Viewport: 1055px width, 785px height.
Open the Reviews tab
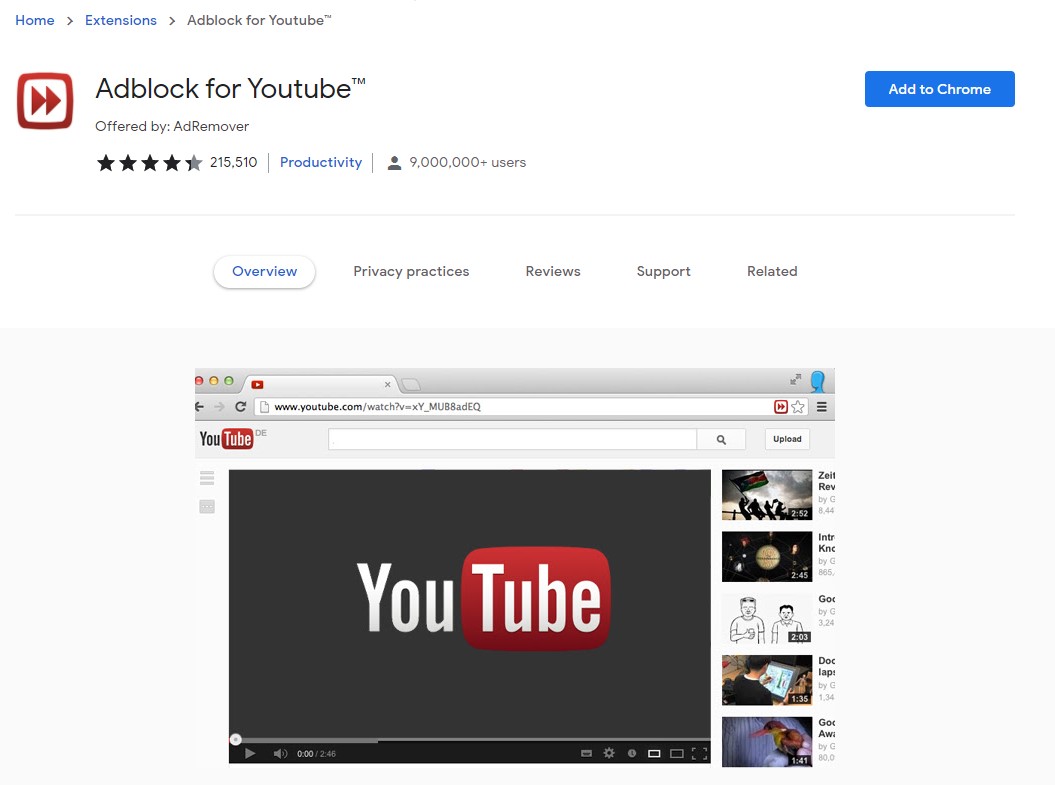coord(553,271)
